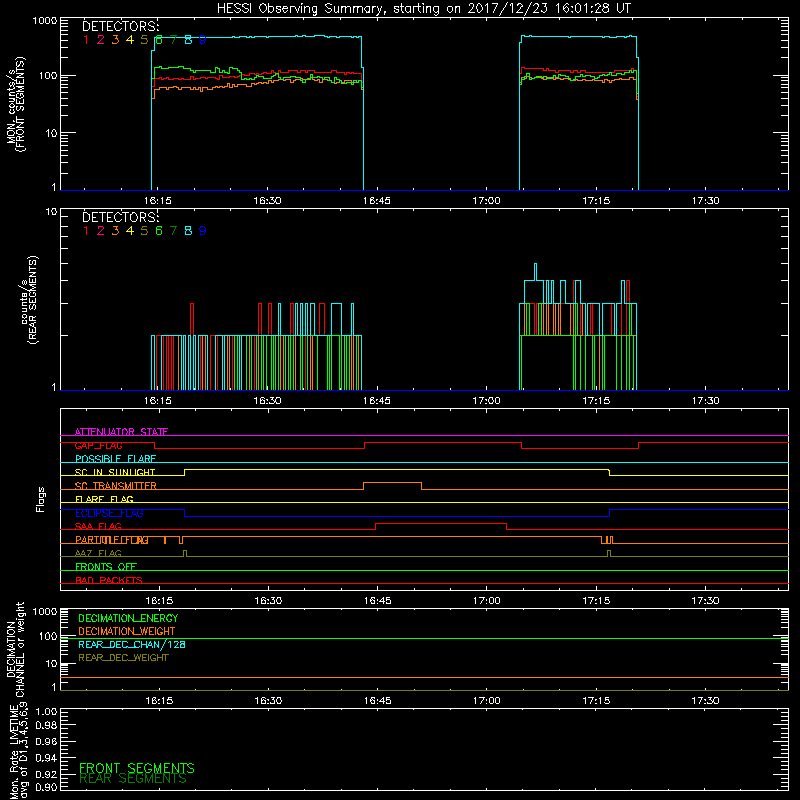Select red detector 1 in rear segments legend
The width and height of the screenshot is (800, 800).
point(86,231)
